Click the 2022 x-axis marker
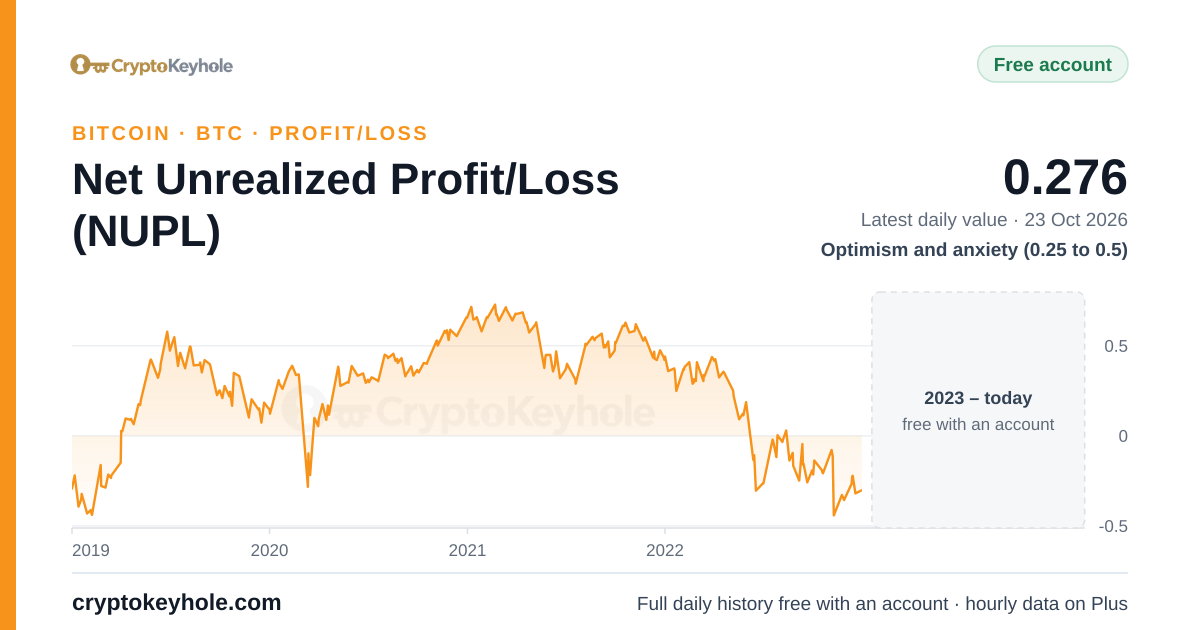Viewport: 1200px width, 630px height. pyautogui.click(x=665, y=550)
